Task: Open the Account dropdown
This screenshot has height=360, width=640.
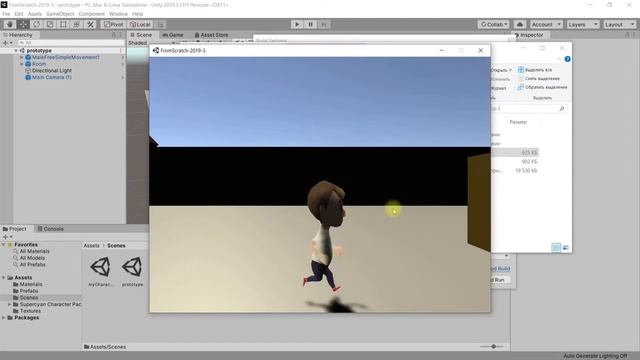Action: click(546, 24)
